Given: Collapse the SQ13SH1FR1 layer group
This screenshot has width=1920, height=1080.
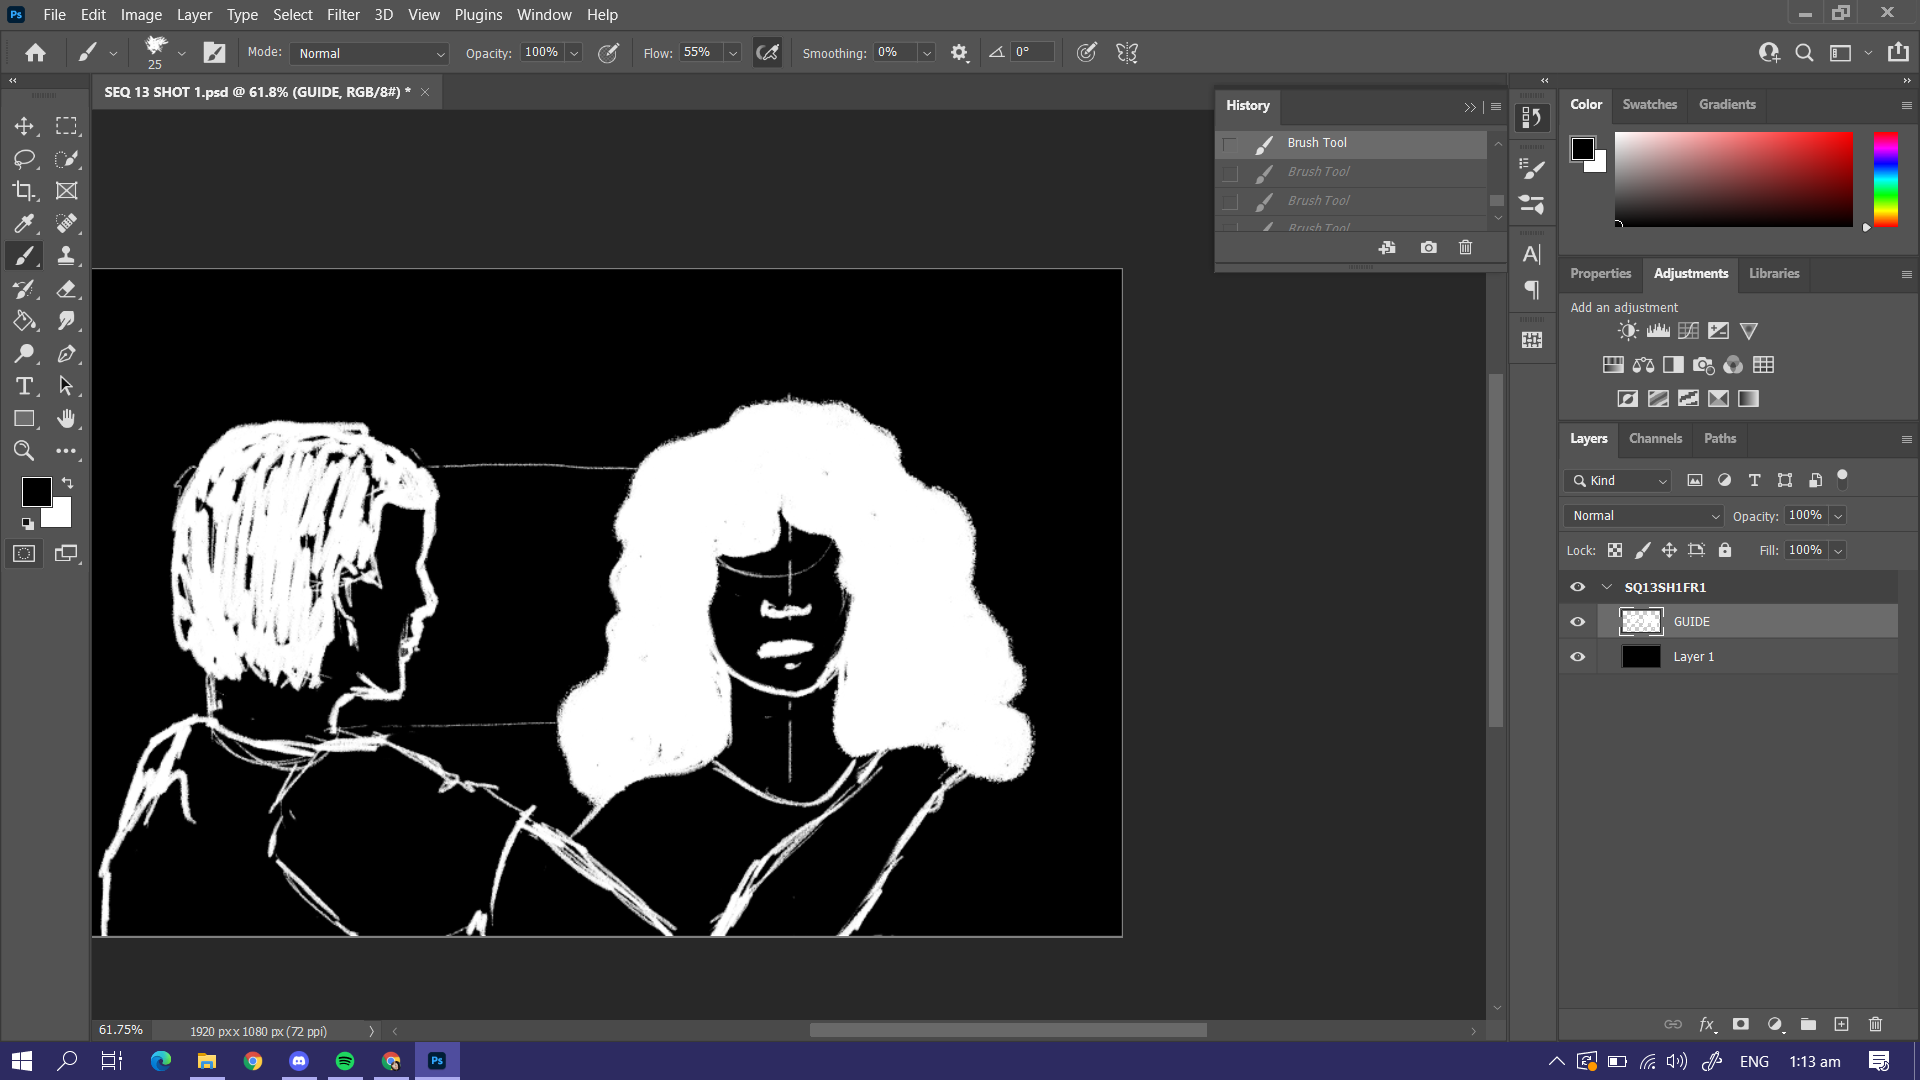Looking at the screenshot, I should (1607, 587).
